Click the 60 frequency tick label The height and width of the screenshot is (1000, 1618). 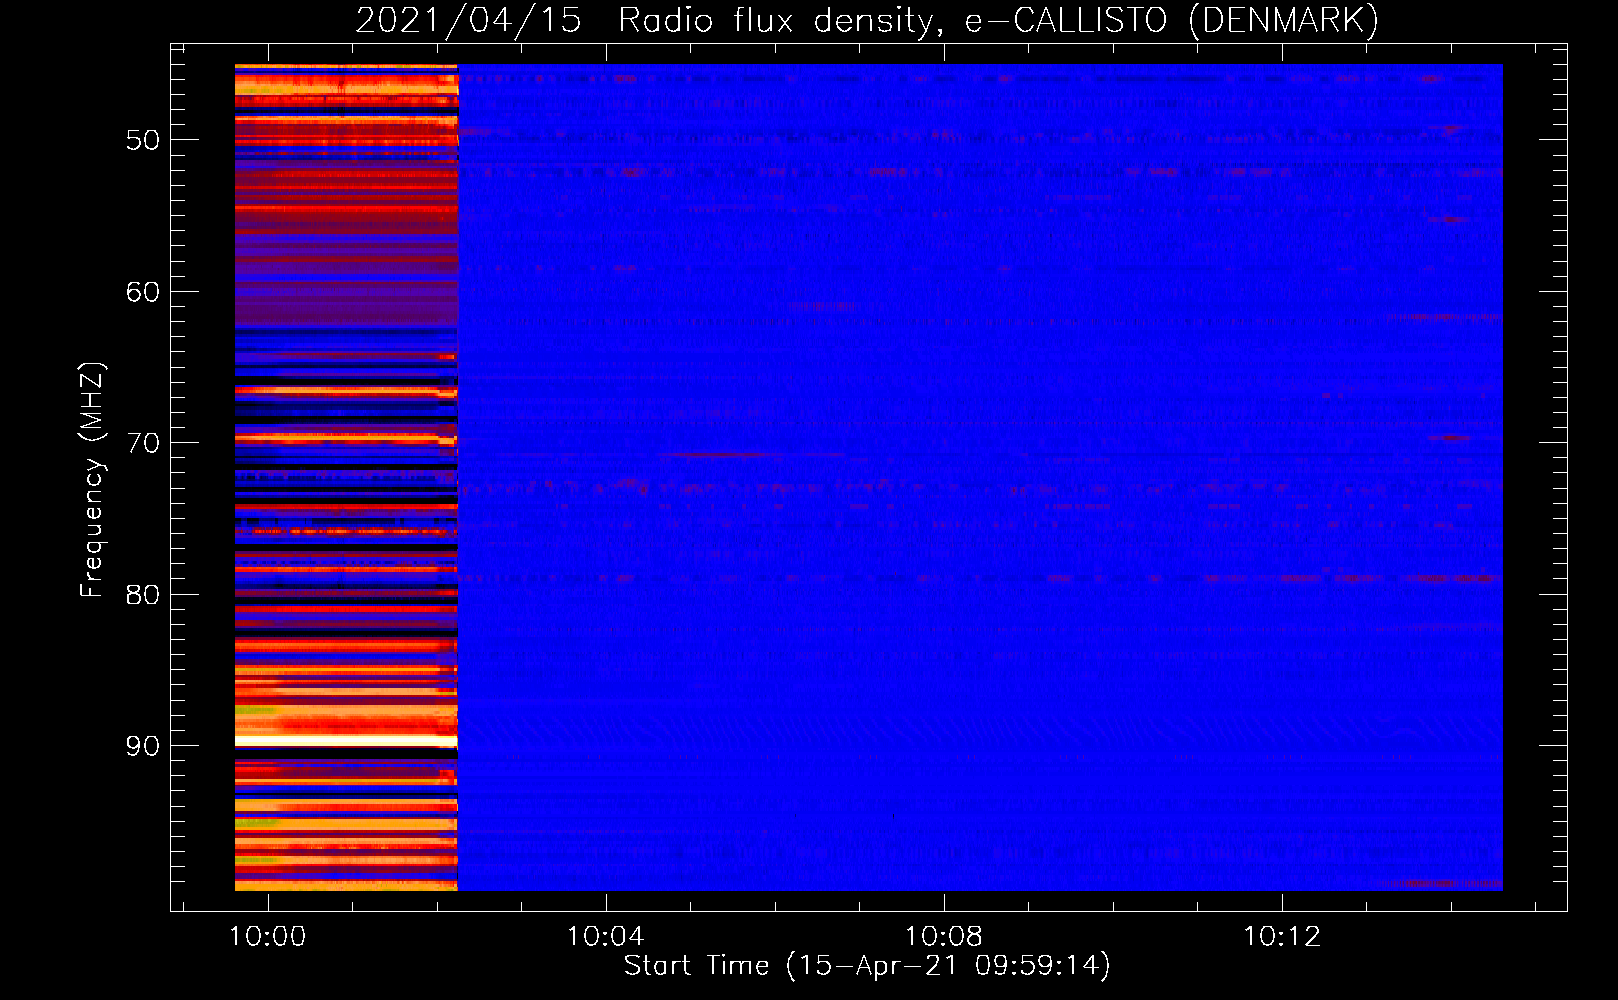click(x=143, y=292)
